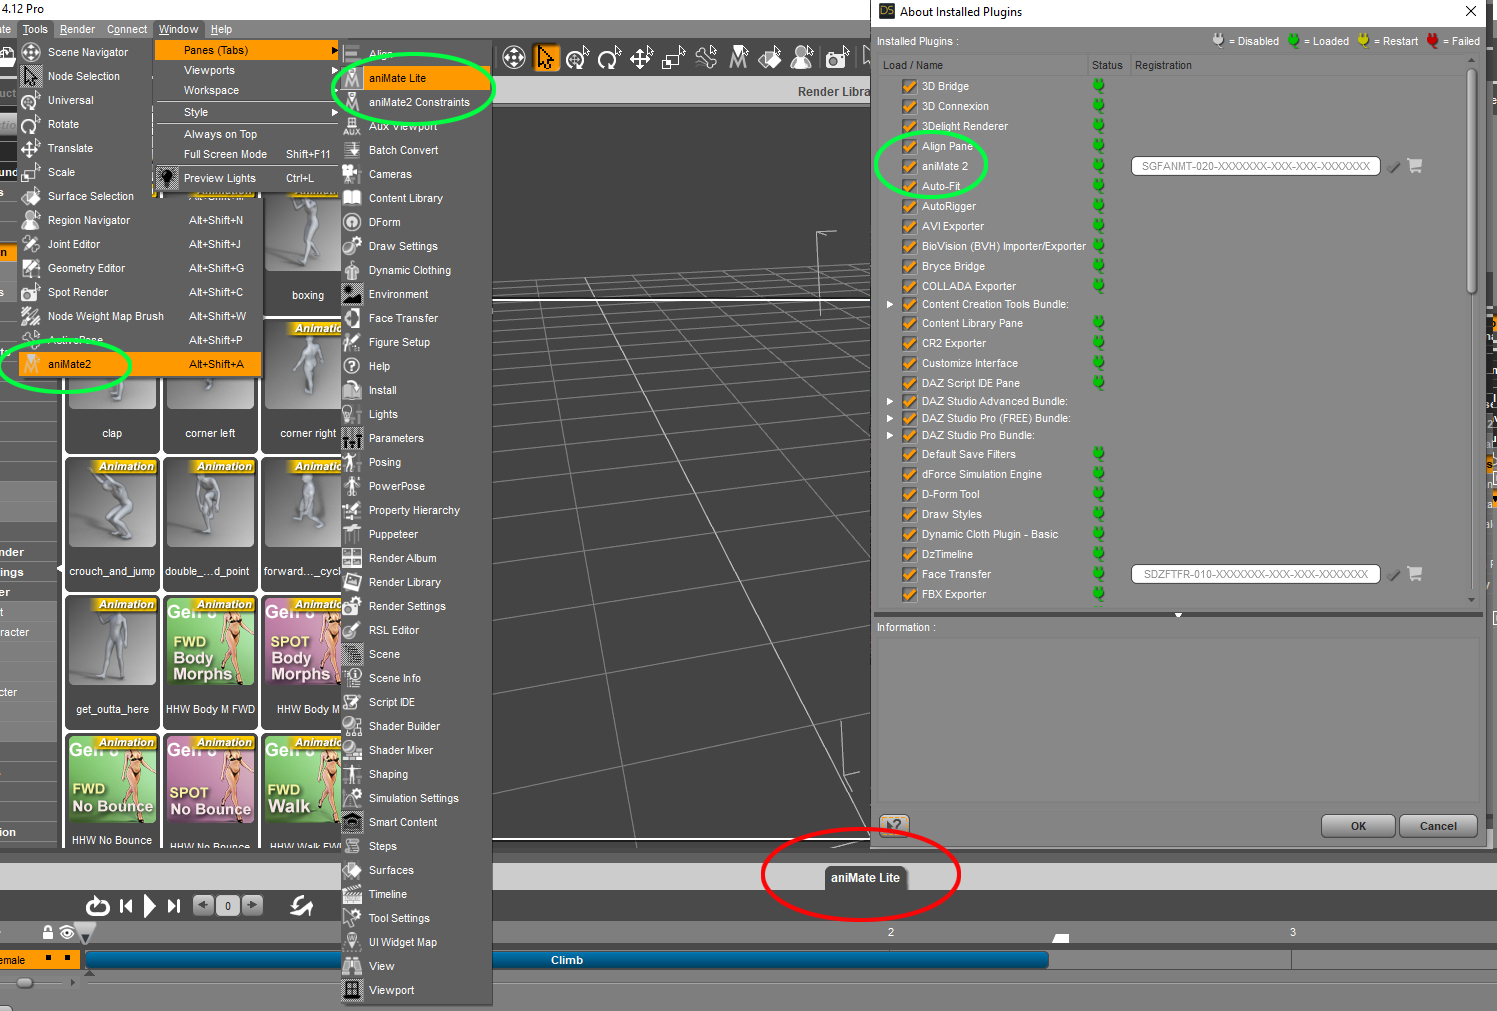Click the Surfaces pane icon
The height and width of the screenshot is (1011, 1497).
click(352, 870)
